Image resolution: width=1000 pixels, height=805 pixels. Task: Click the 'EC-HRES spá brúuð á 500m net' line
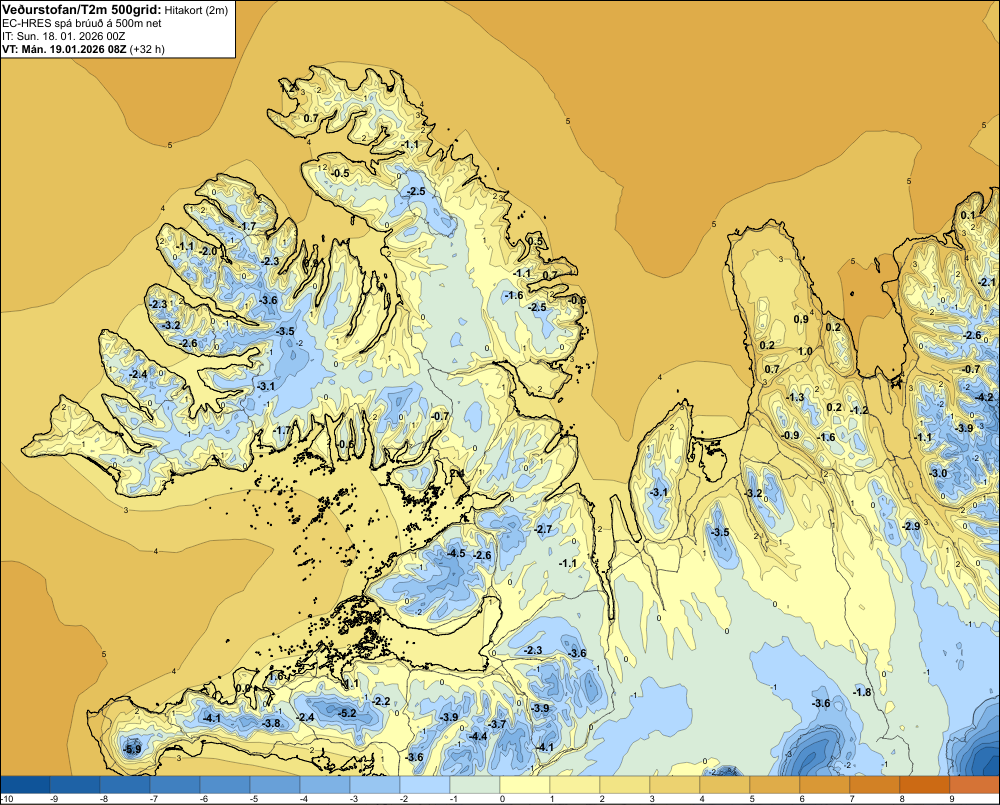pos(82,23)
